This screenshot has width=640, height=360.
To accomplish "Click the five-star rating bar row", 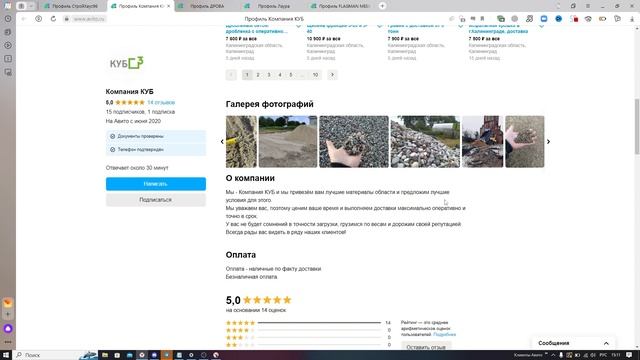I will pyautogui.click(x=308, y=323).
